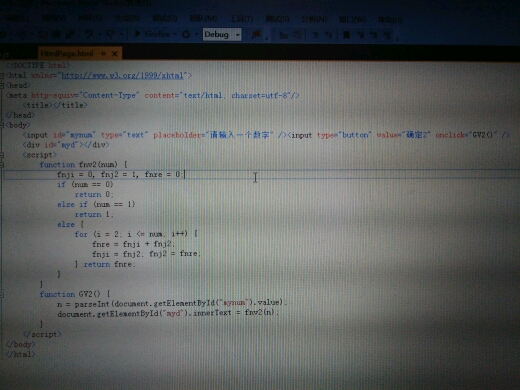Image resolution: width=520 pixels, height=390 pixels.
Task: Open the 工具(T) menu
Action: click(x=242, y=19)
